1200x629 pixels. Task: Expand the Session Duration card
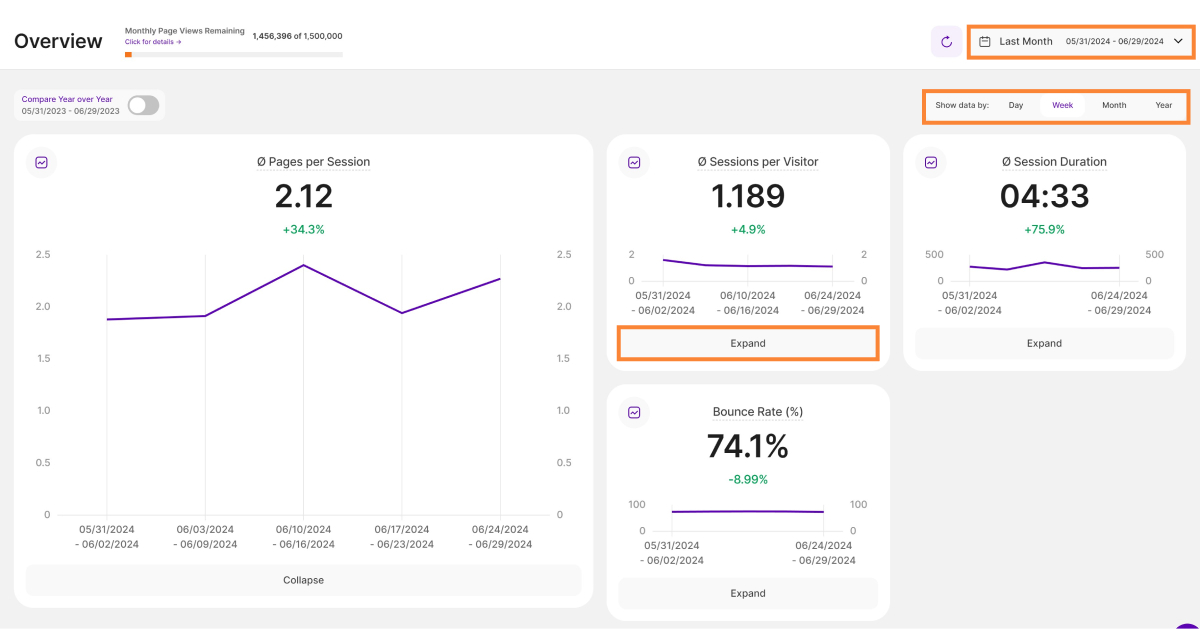[x=1043, y=343]
